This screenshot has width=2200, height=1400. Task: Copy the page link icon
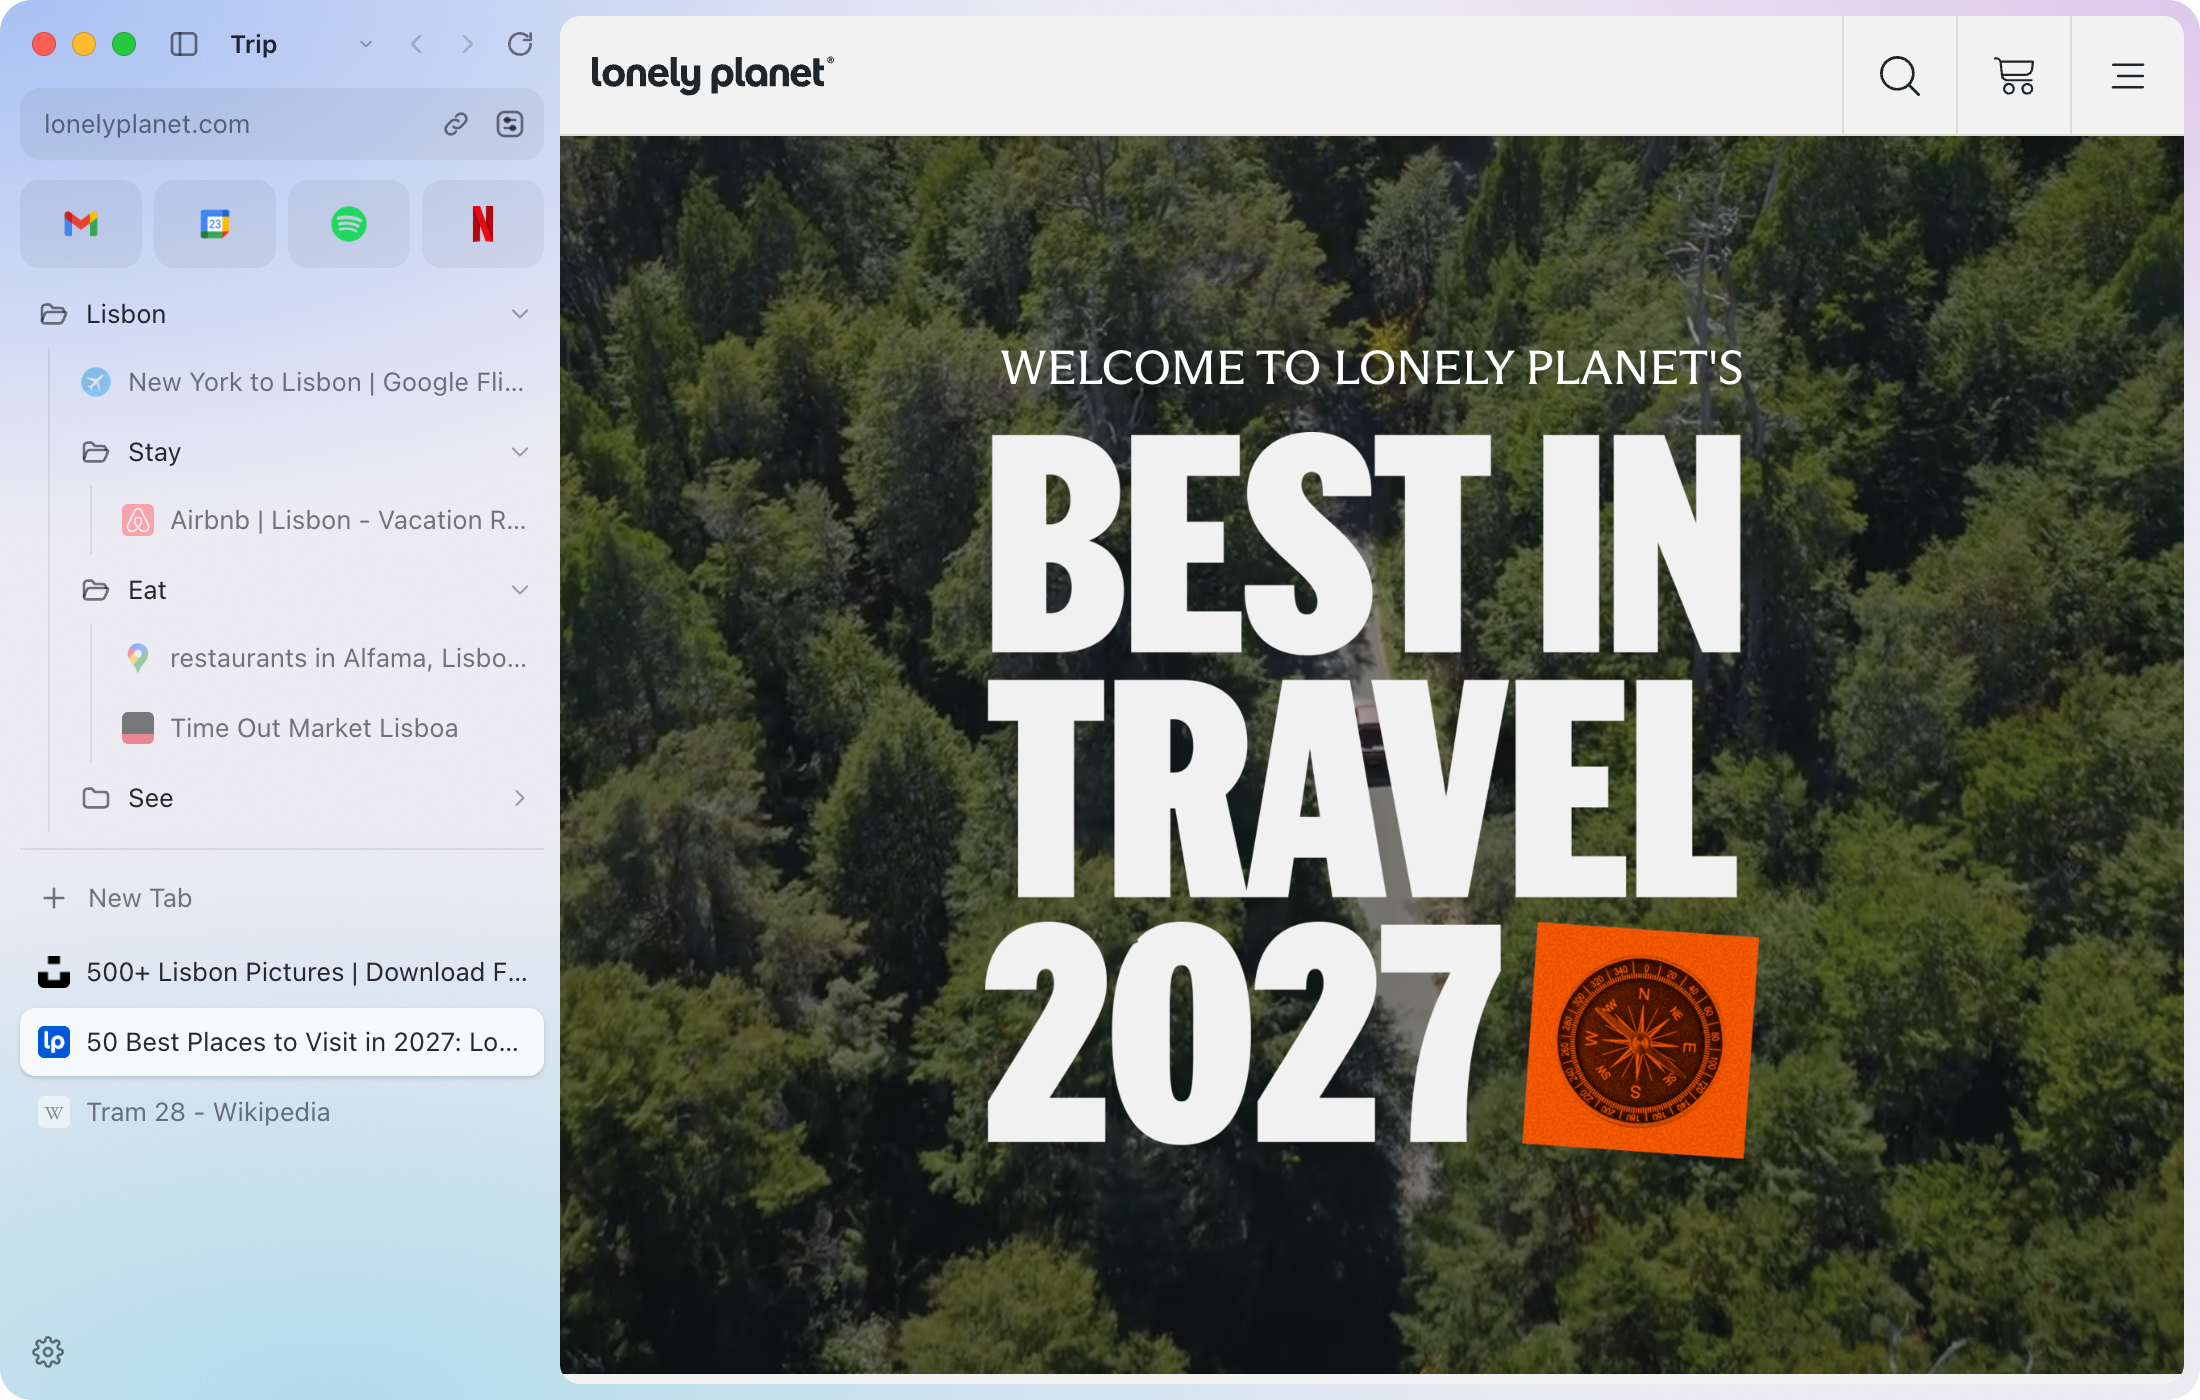click(456, 124)
